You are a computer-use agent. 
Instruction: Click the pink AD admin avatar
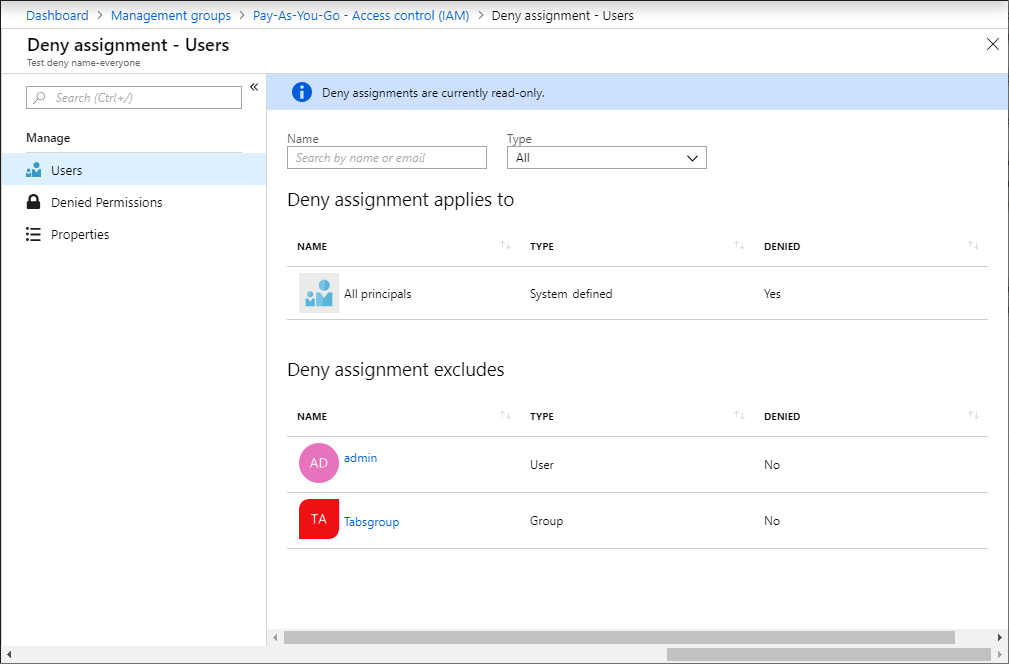point(319,463)
